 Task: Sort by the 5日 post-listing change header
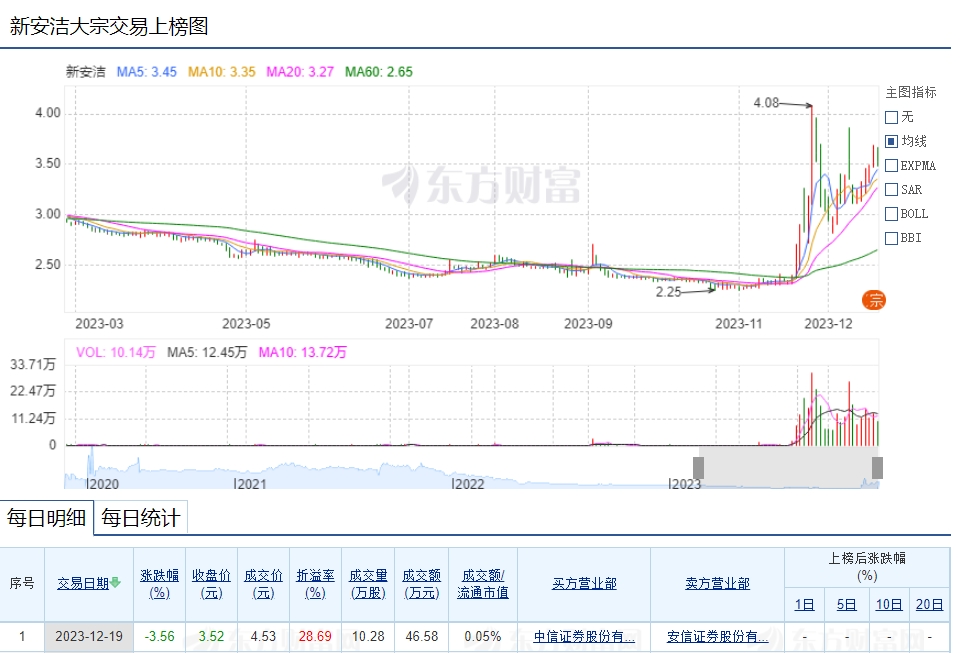point(846,604)
